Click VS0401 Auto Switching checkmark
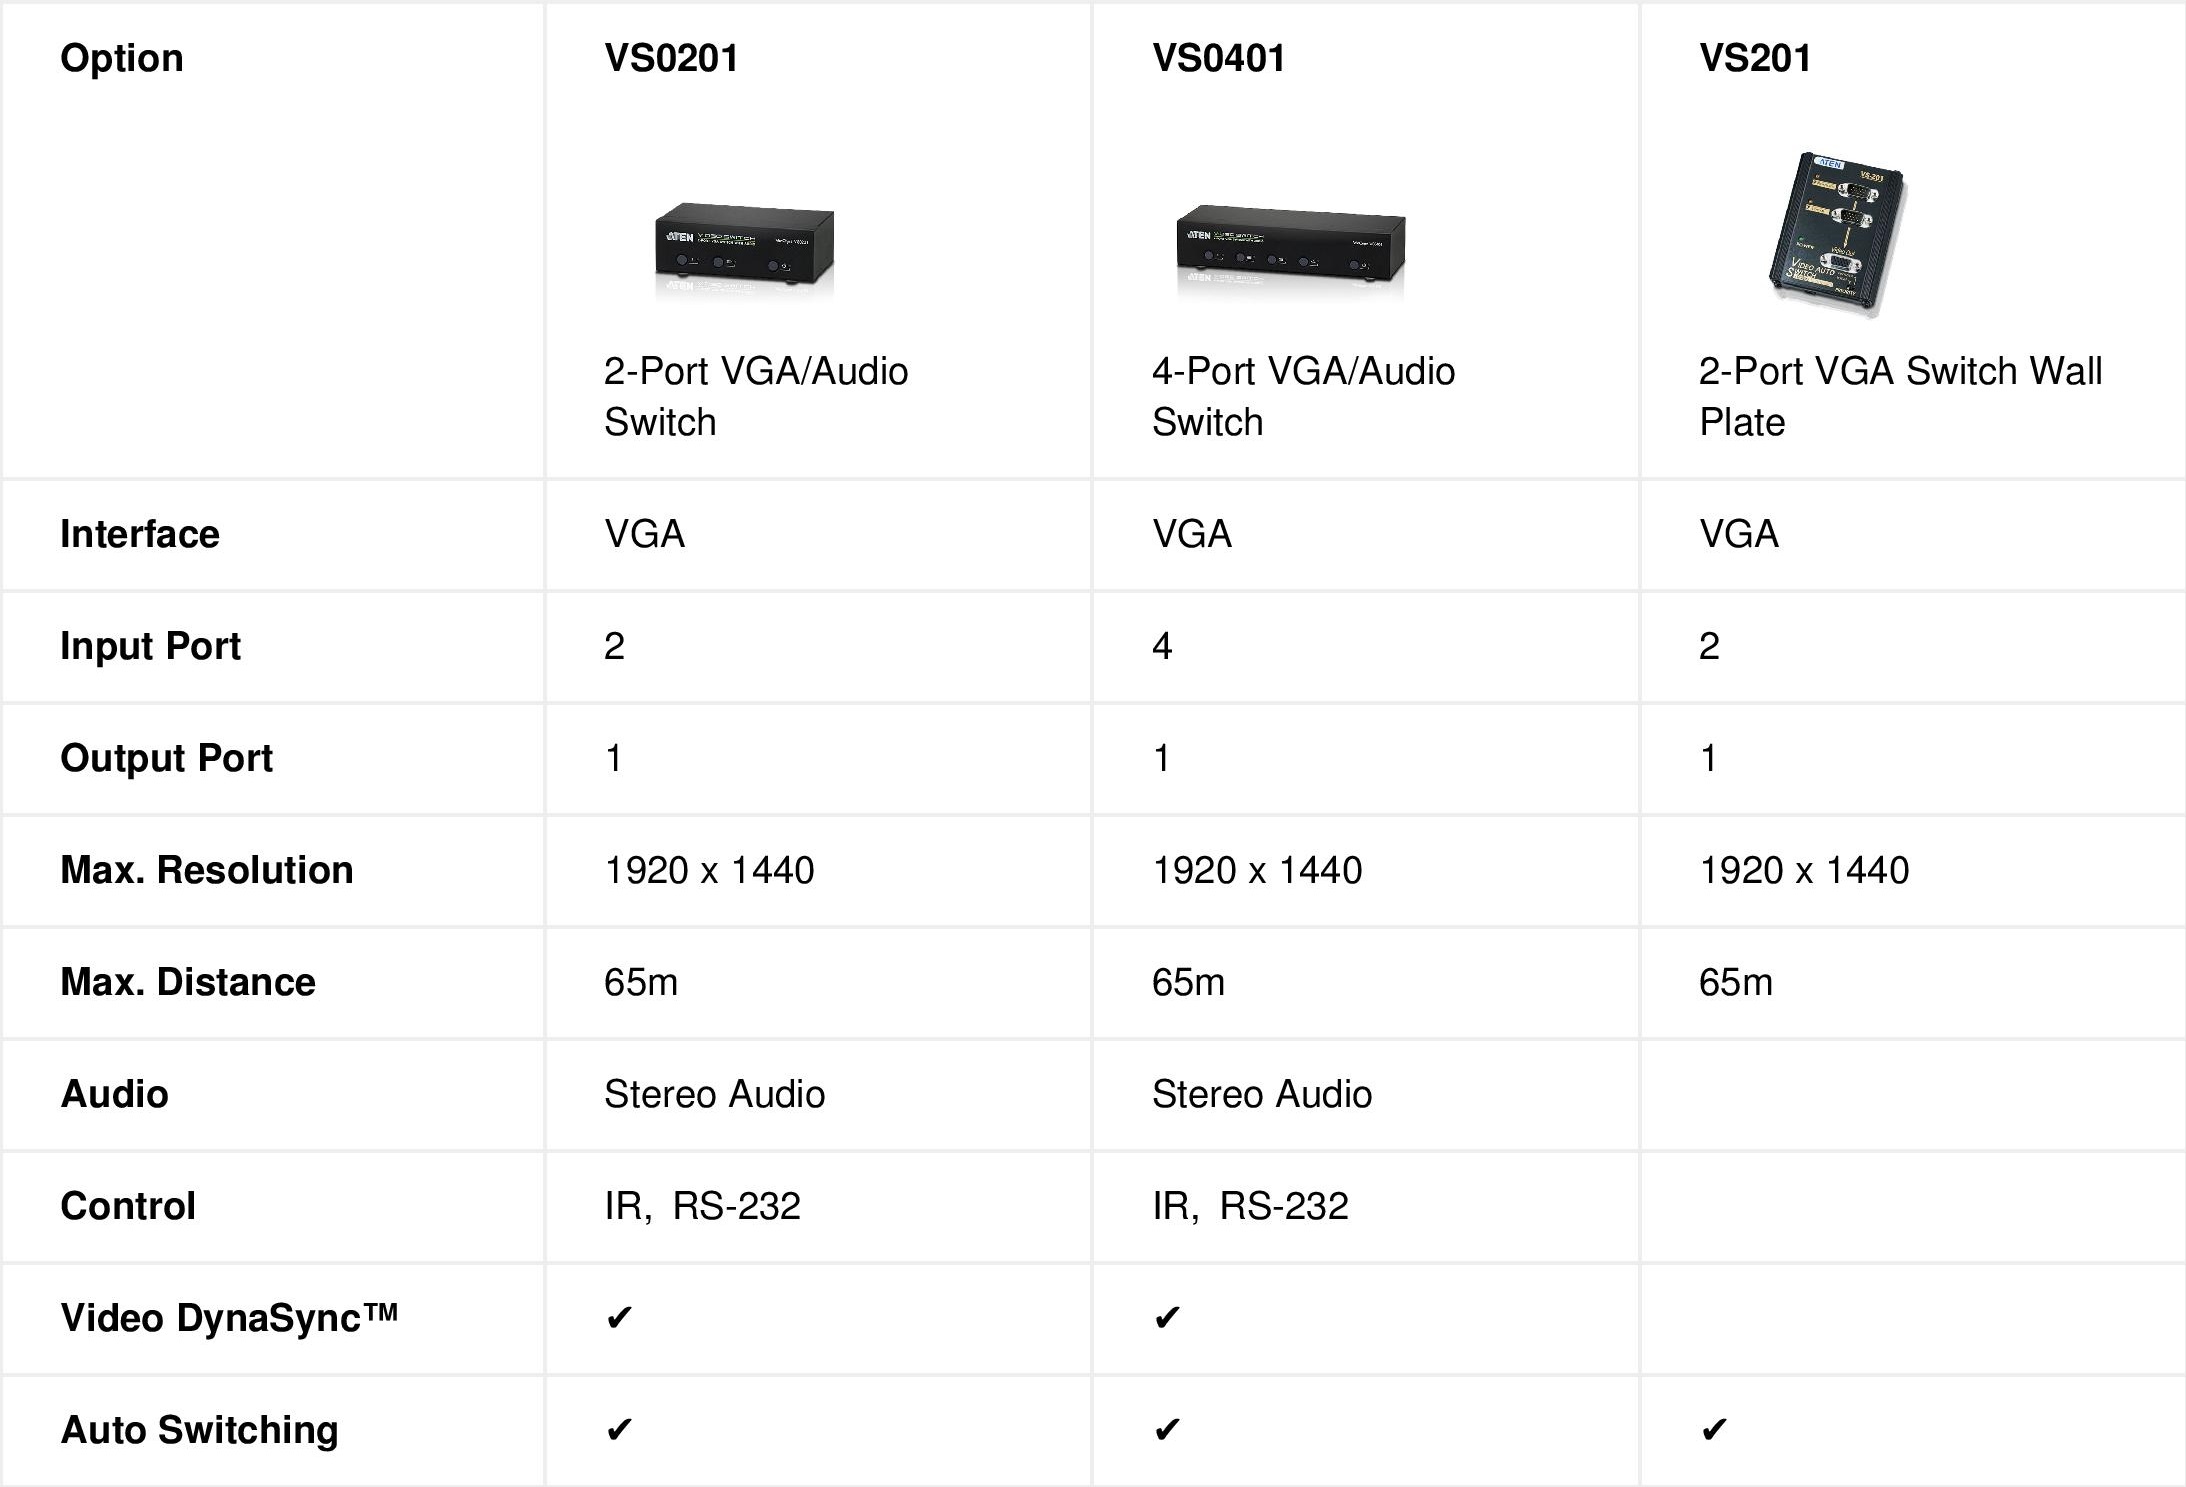 coord(1166,1430)
